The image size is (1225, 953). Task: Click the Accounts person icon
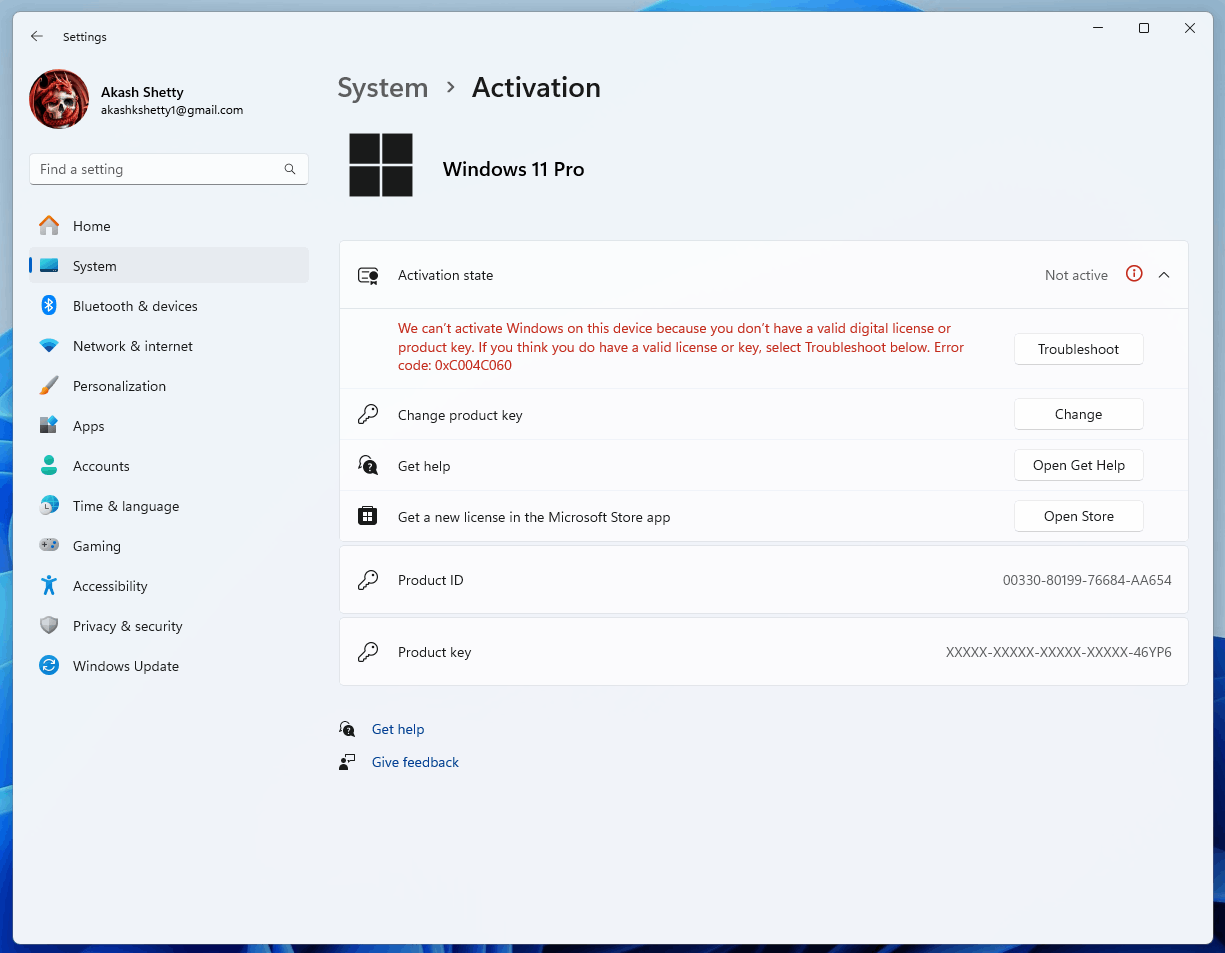pyautogui.click(x=49, y=466)
